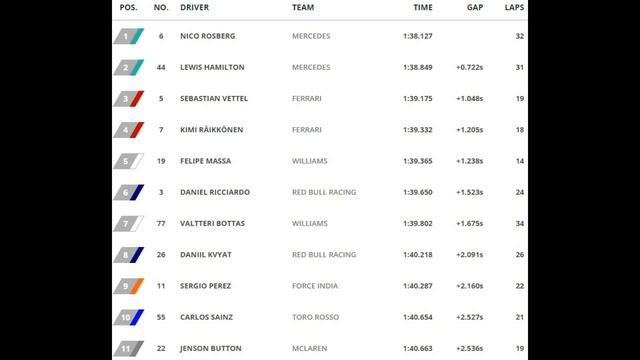Click position 1 badge with teal stripe
The image size is (640, 360).
click(x=129, y=36)
